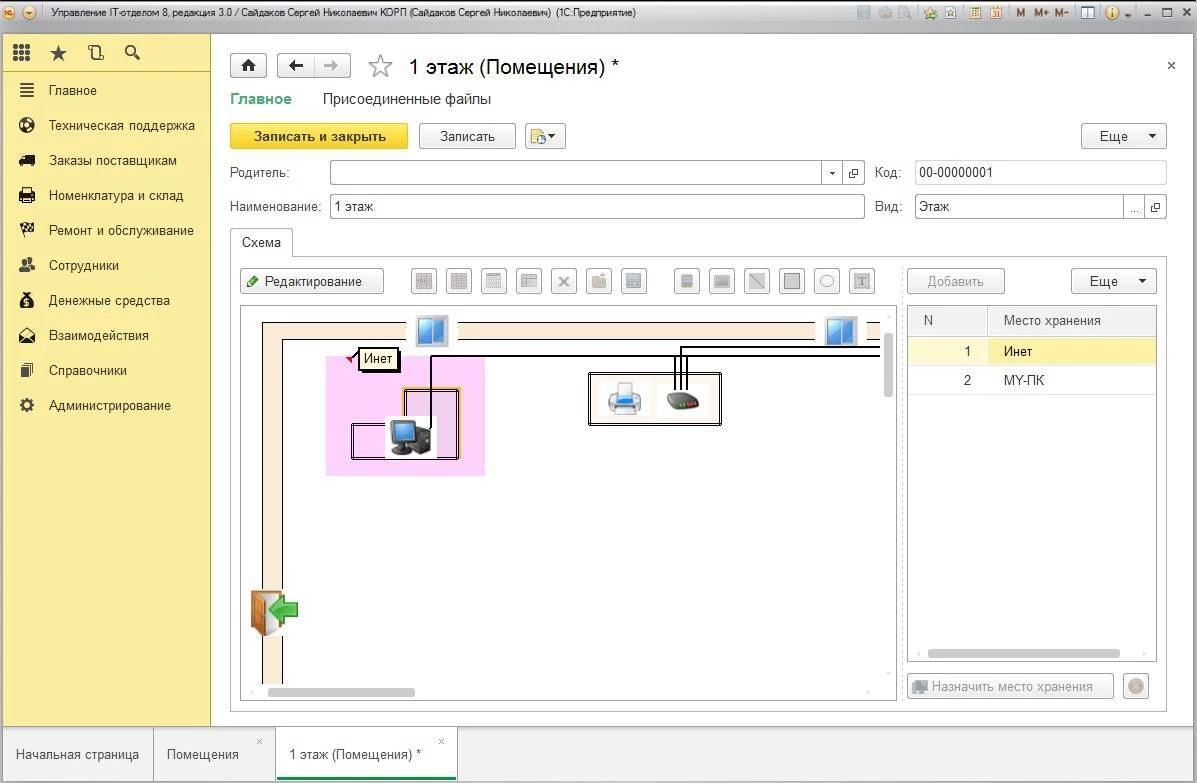The image size is (1197, 783).
Task: Click the Записать и закрыть button
Action: click(x=319, y=137)
